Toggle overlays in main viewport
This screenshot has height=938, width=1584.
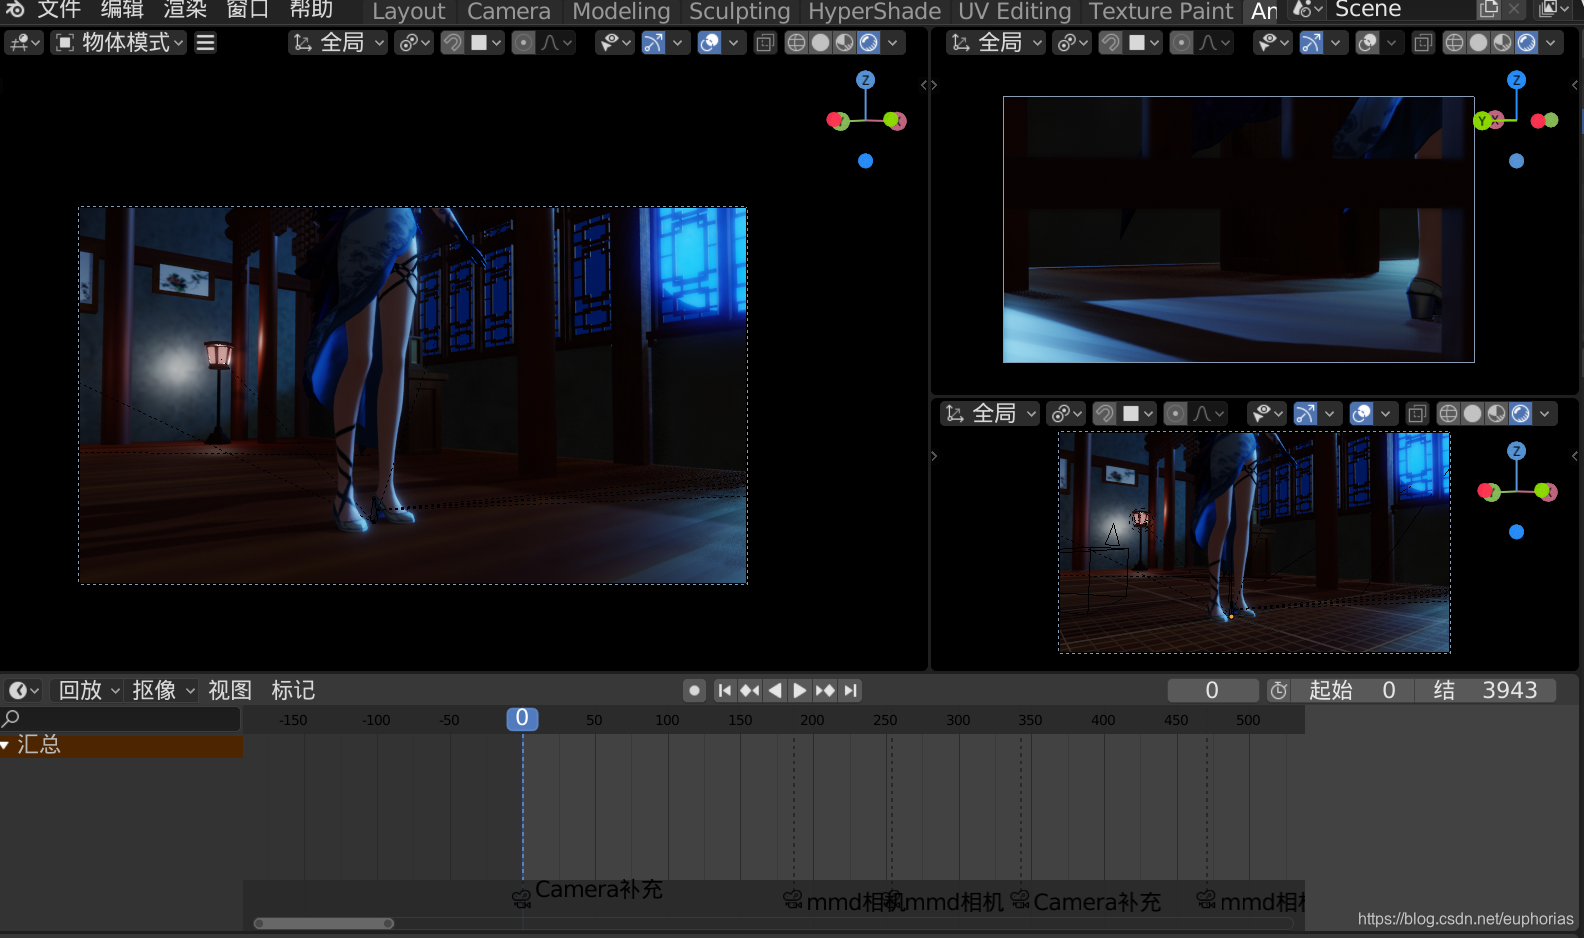pos(709,43)
